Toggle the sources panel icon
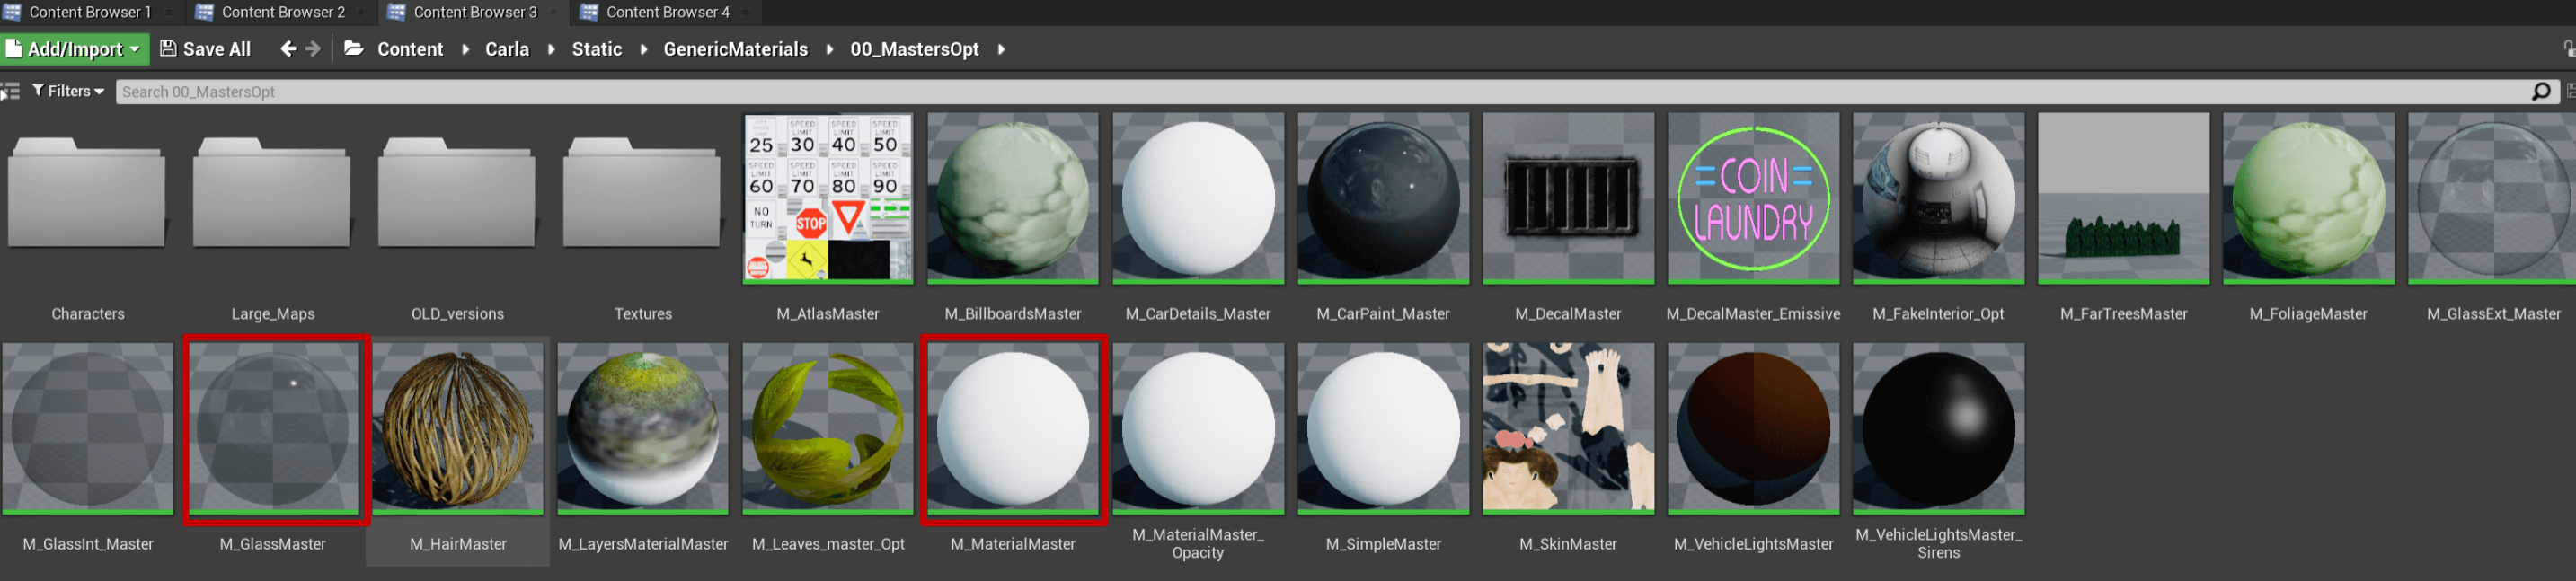 tap(10, 92)
